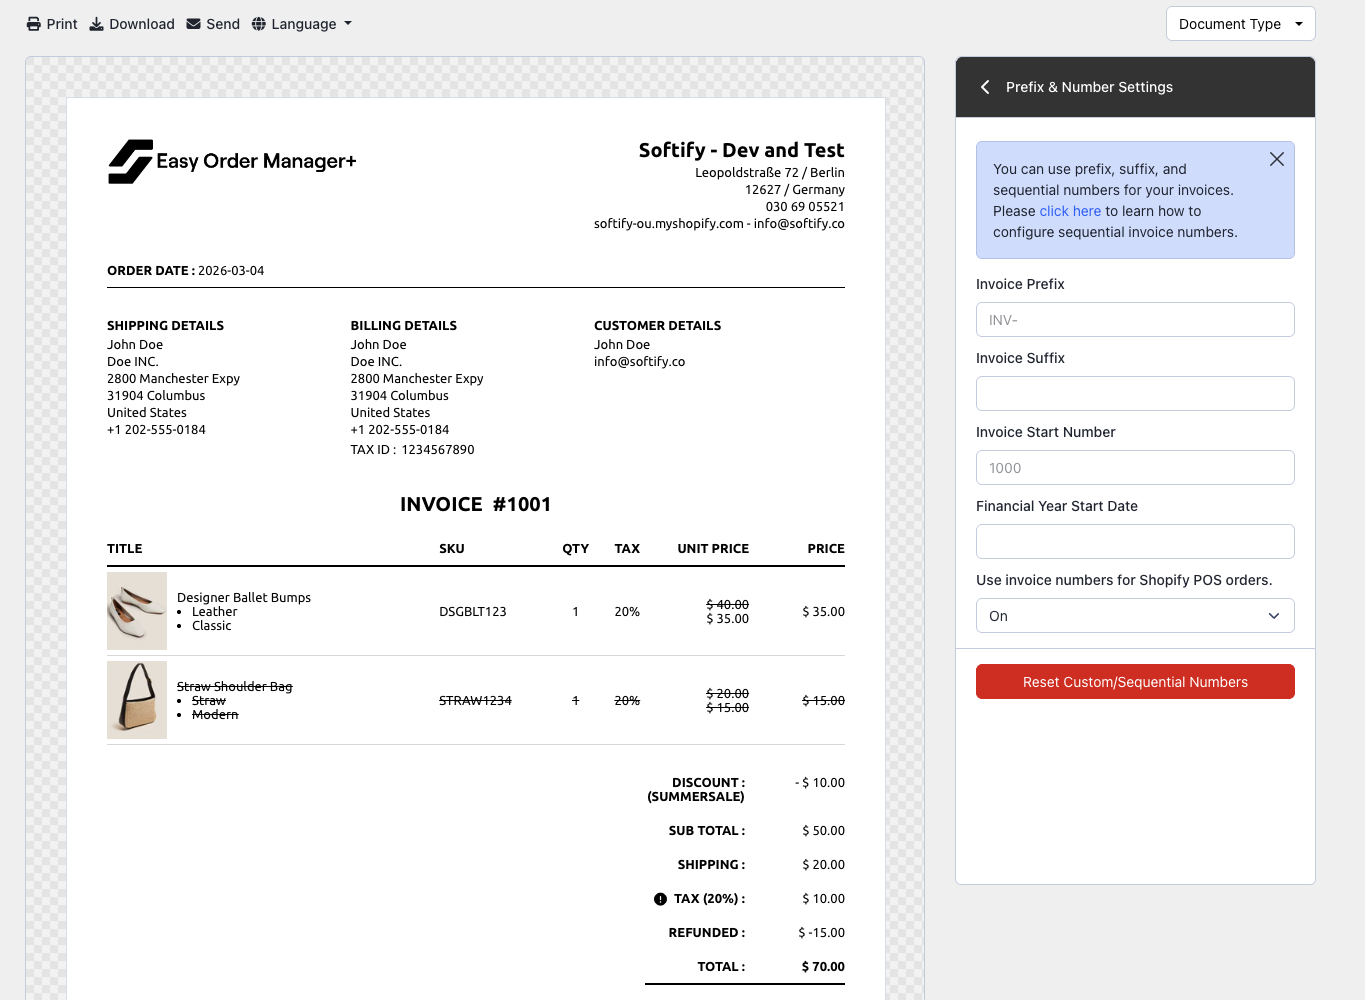Click the Print toolbar label

pos(62,24)
